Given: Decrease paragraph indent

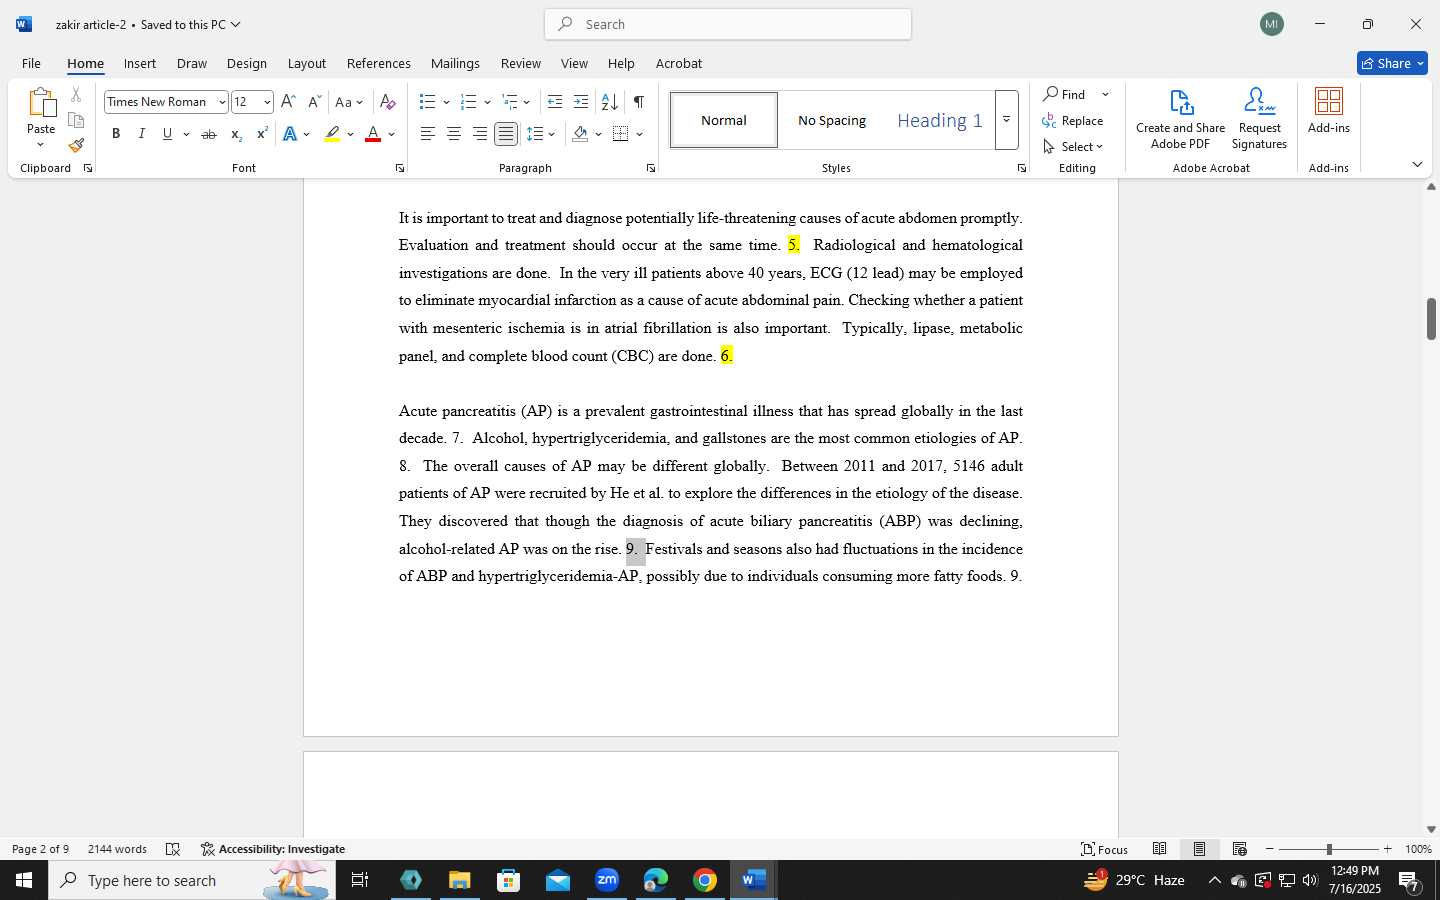Looking at the screenshot, I should 555,102.
